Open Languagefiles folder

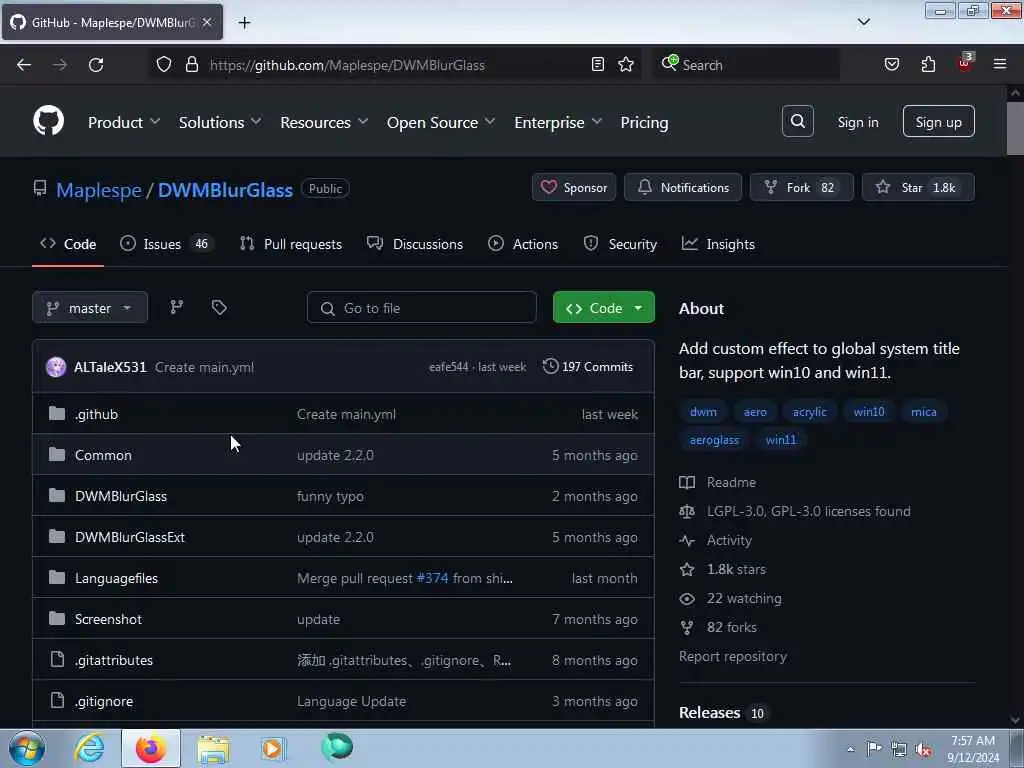point(116,578)
